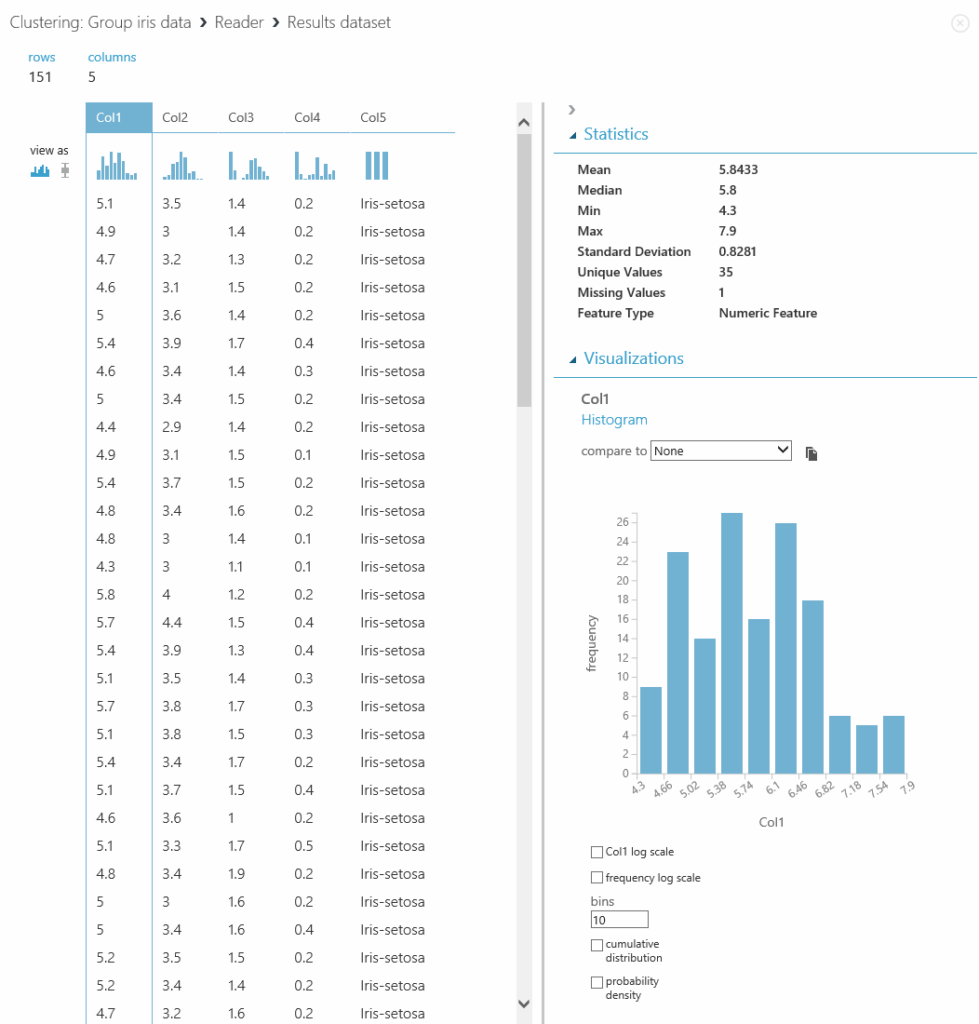Click the Col4 histogram preview
Viewport: 979px width, 1024px height.
[x=313, y=165]
